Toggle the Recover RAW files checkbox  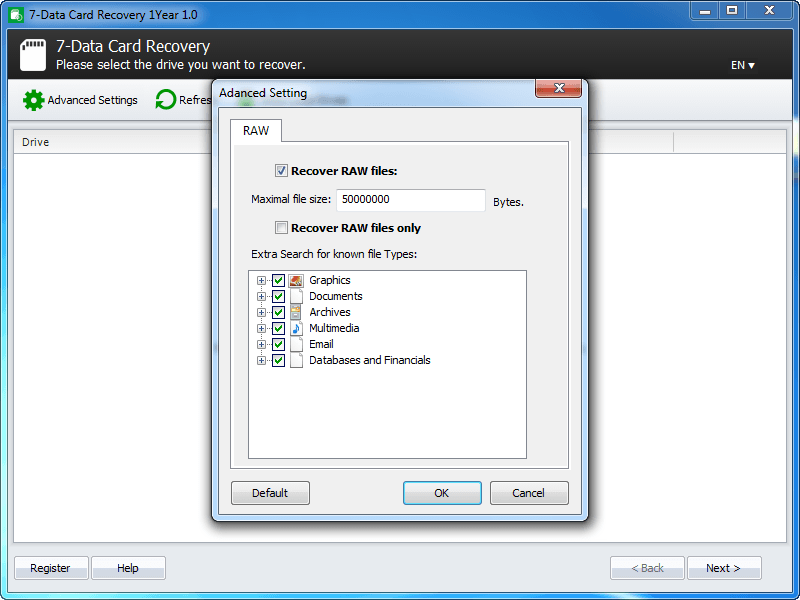[x=281, y=171]
